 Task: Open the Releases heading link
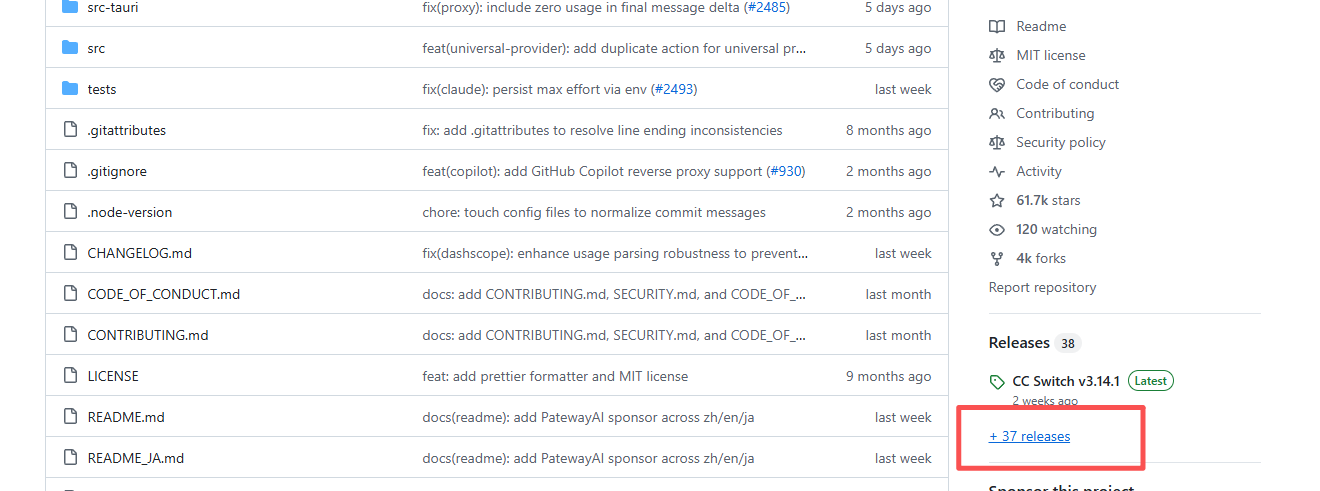coord(1019,342)
